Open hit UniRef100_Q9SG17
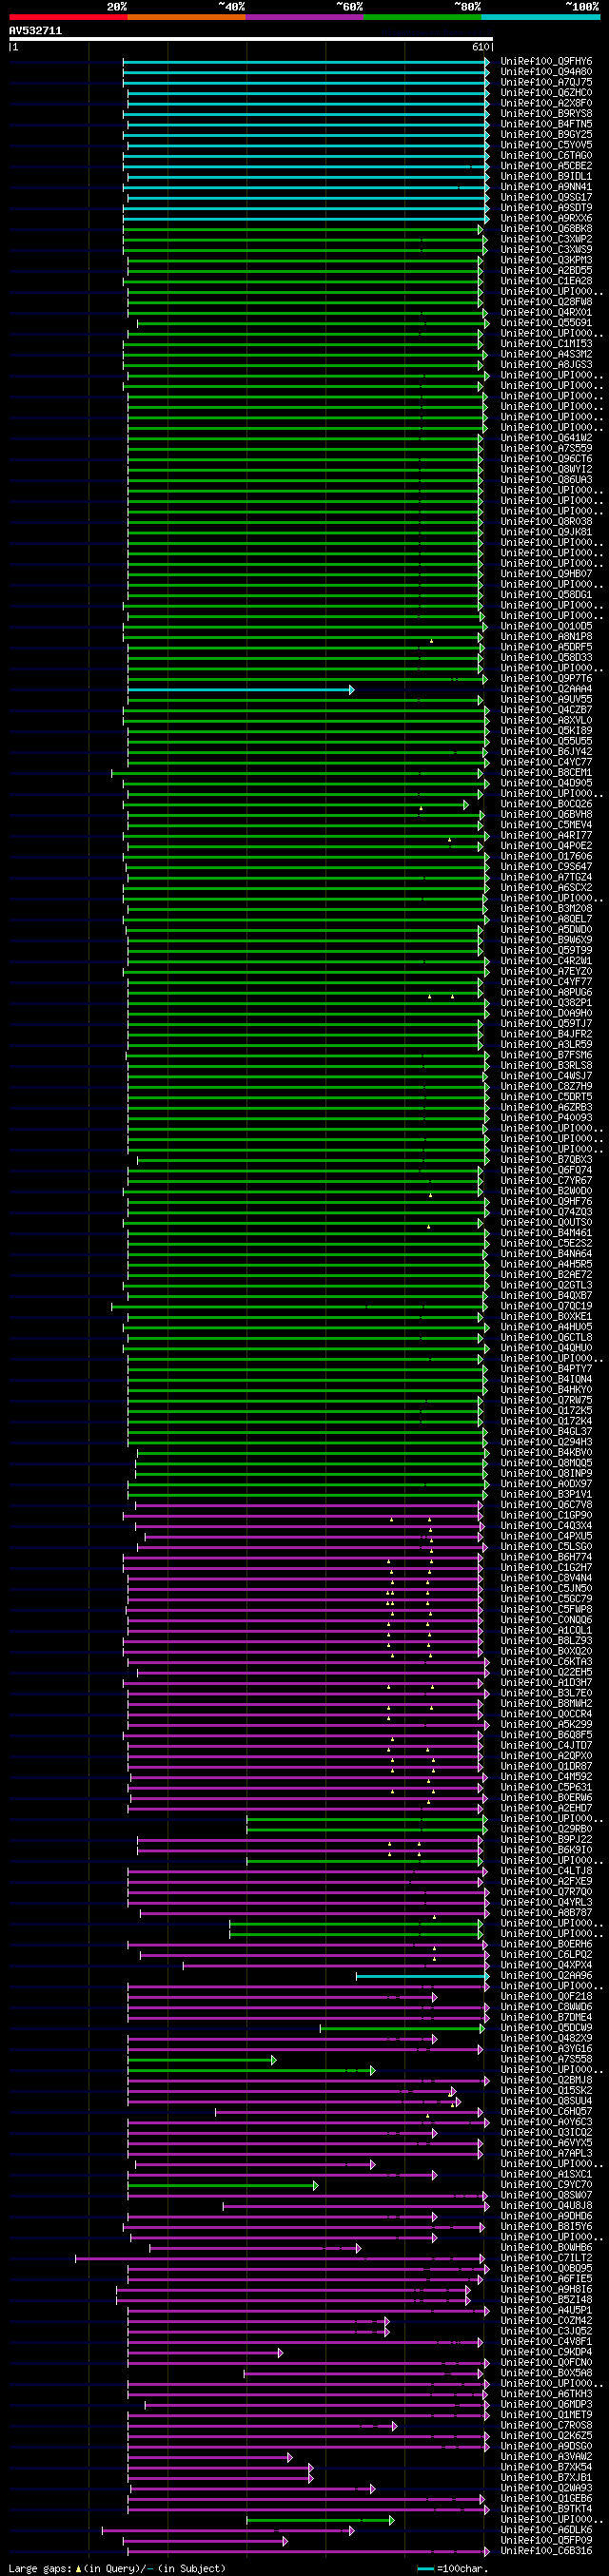 546,198
